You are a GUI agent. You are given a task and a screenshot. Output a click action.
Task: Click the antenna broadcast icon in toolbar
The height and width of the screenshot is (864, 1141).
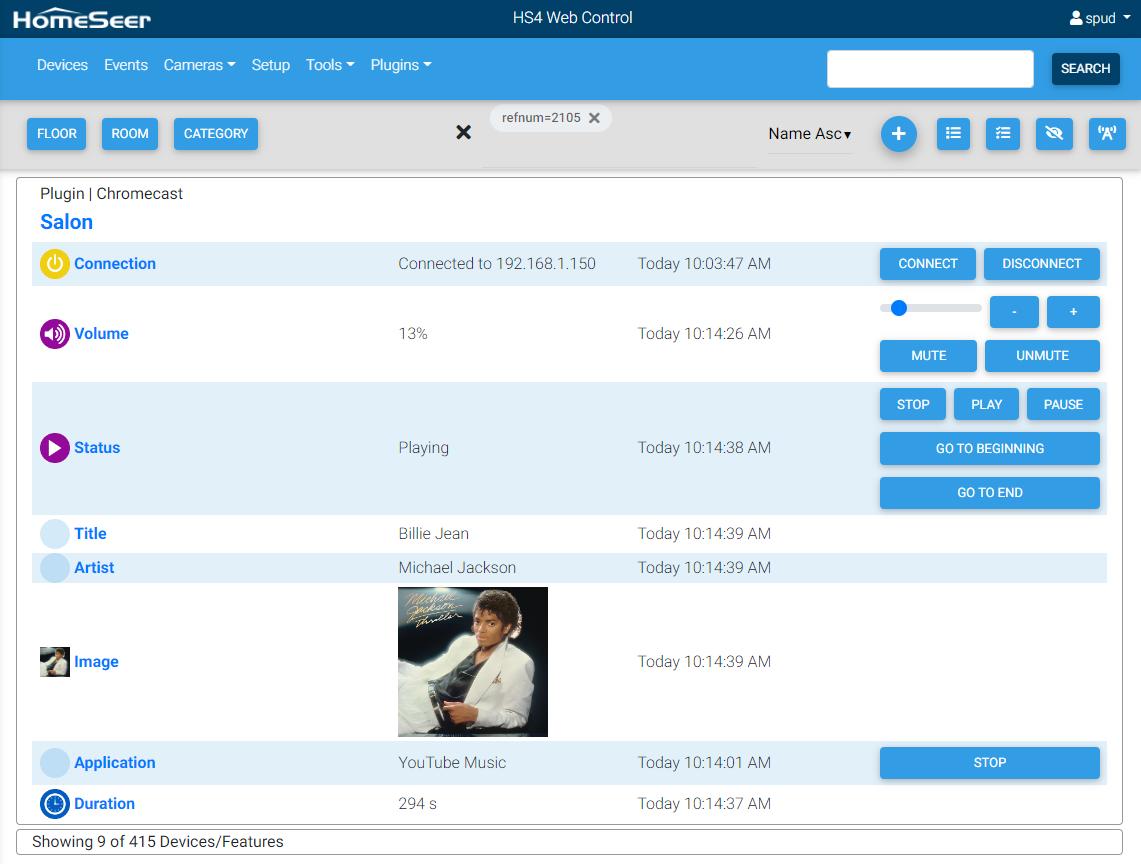[1106, 134]
